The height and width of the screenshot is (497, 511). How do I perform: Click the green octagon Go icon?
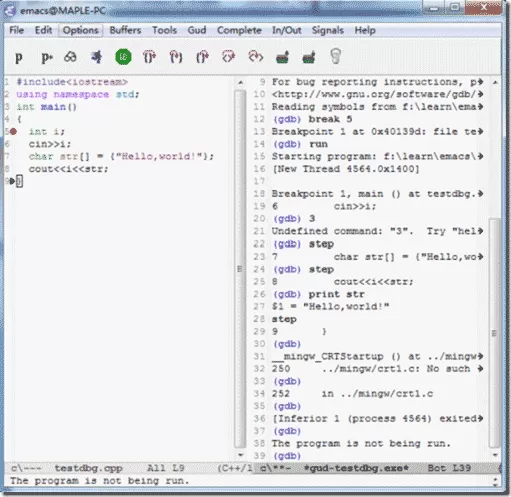pos(123,57)
